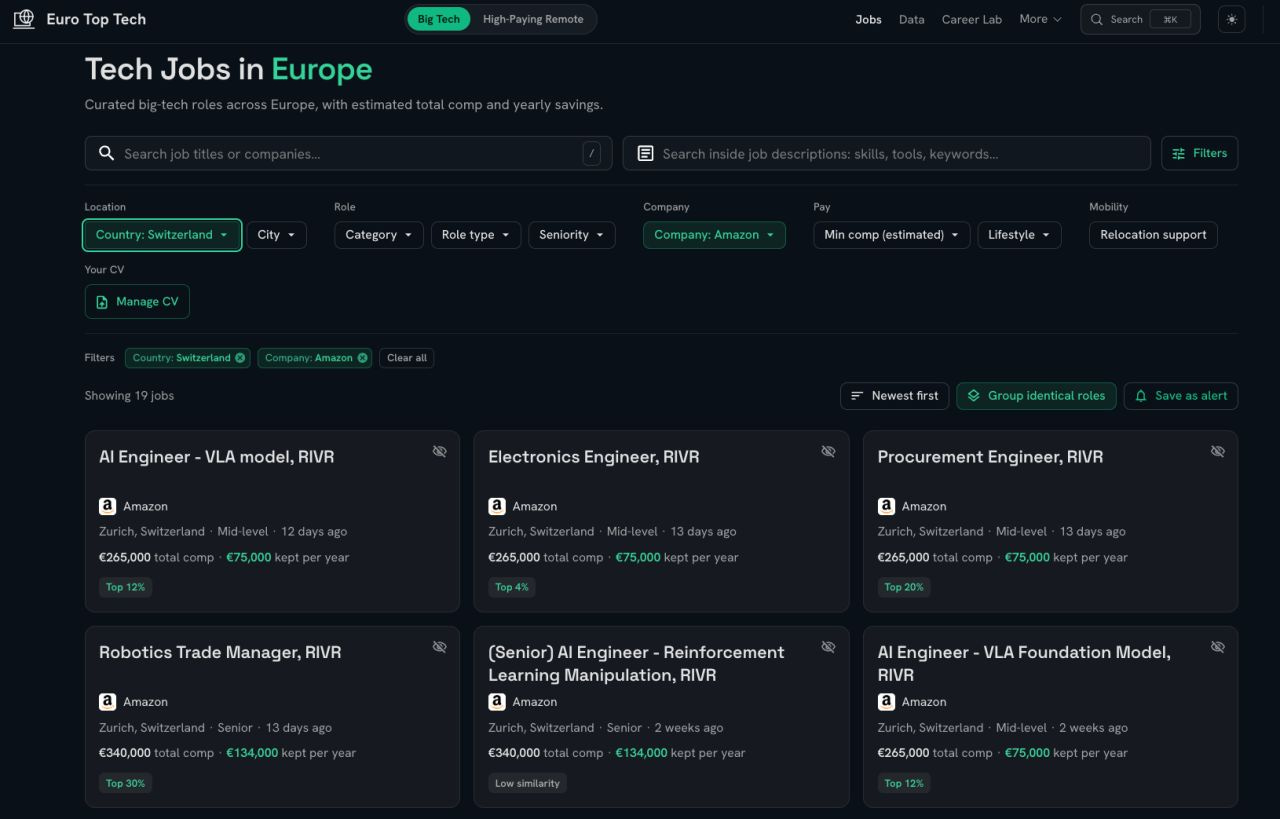Screen dimensions: 1280x819
Task: Click the Amazon logo on Electronics Engineer card
Action: pos(497,506)
